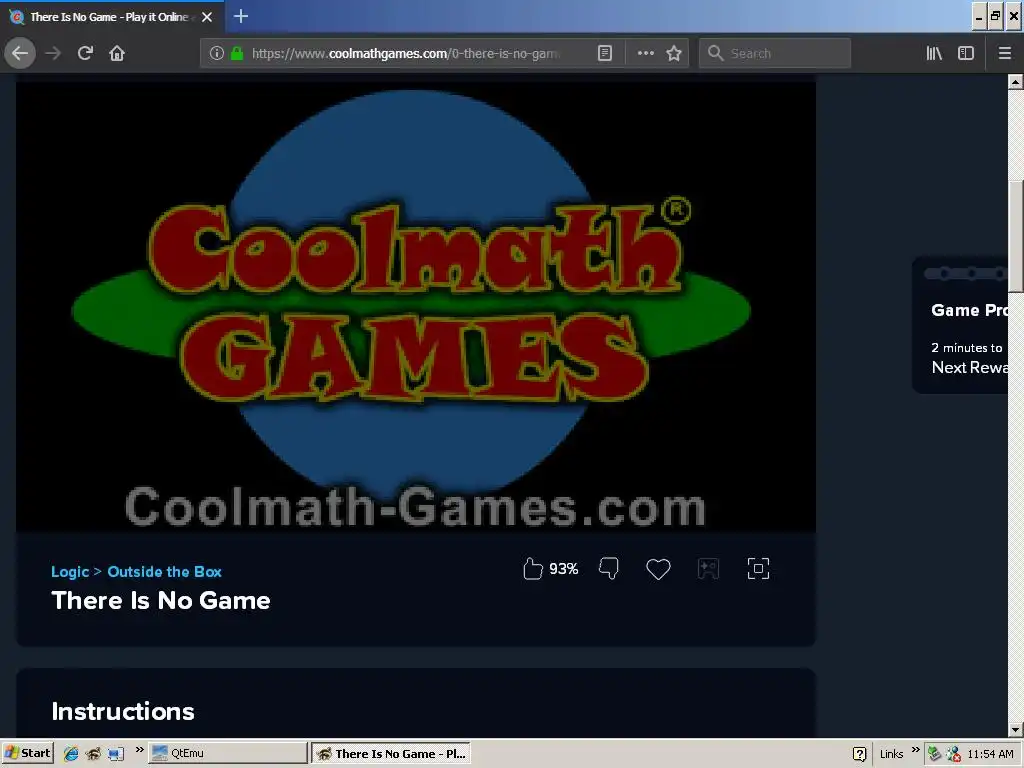The height and width of the screenshot is (768, 1024).
Task: Click the address bar URL text
Action: coord(406,54)
